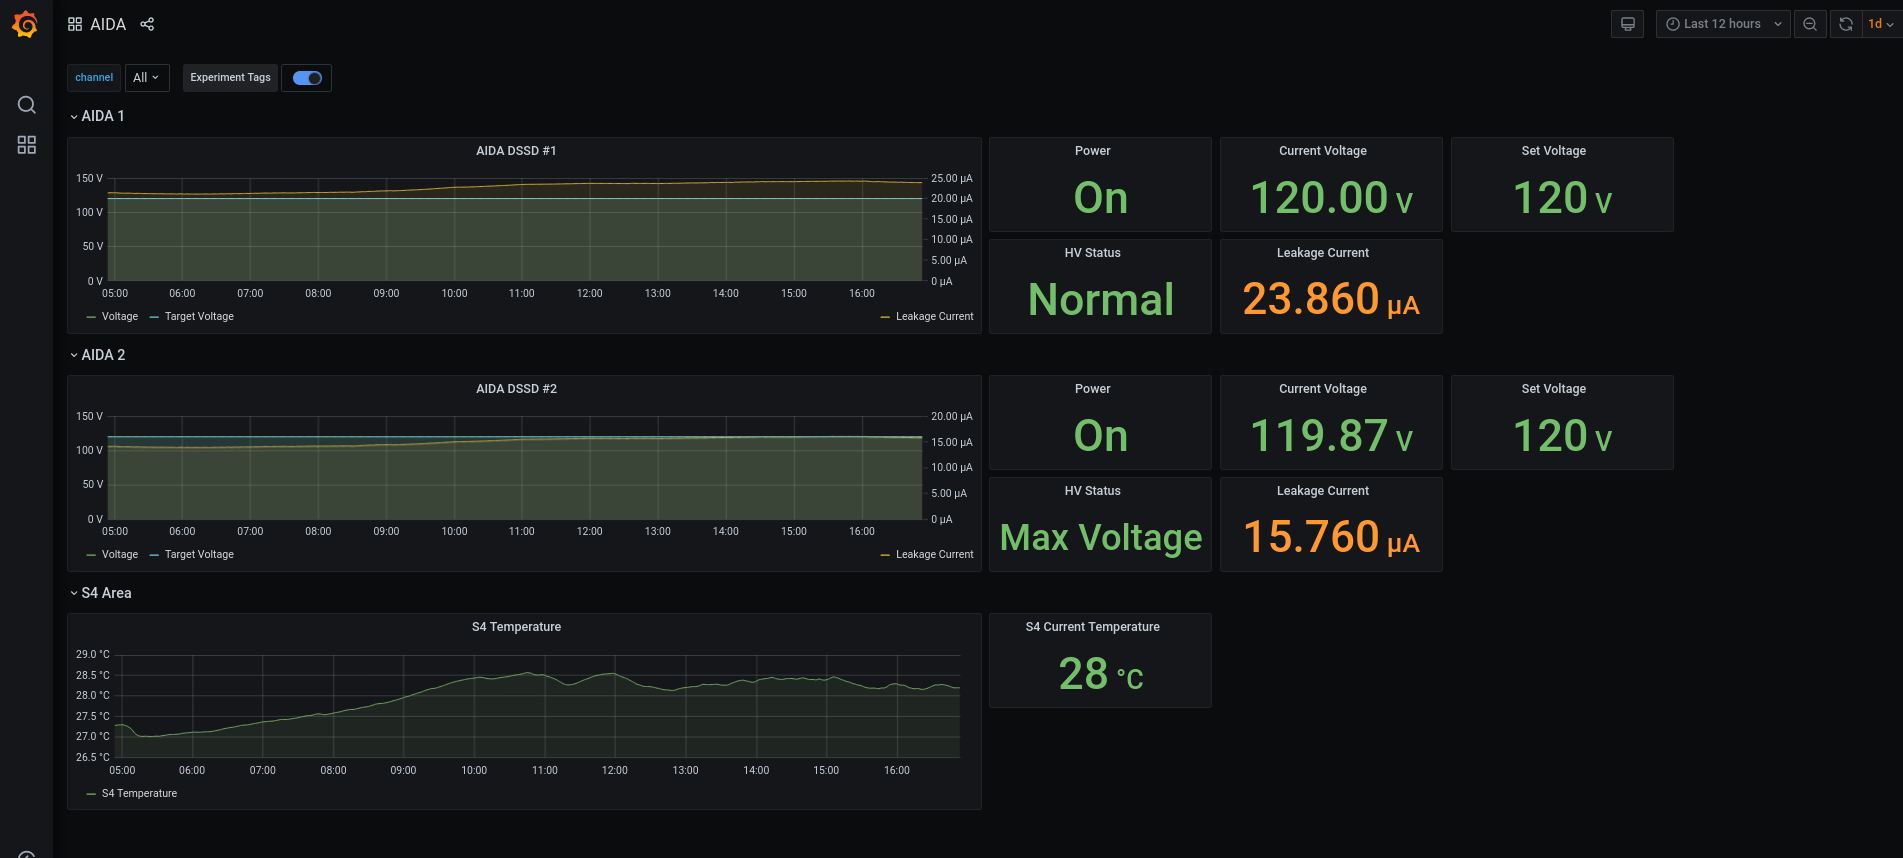Zoom out the time range
Screen dimensions: 1903x858
(x=1810, y=24)
